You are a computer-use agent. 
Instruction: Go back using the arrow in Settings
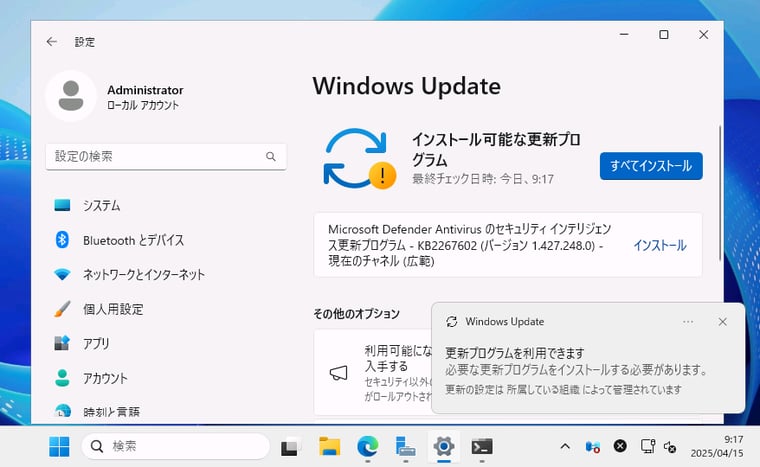pos(52,42)
